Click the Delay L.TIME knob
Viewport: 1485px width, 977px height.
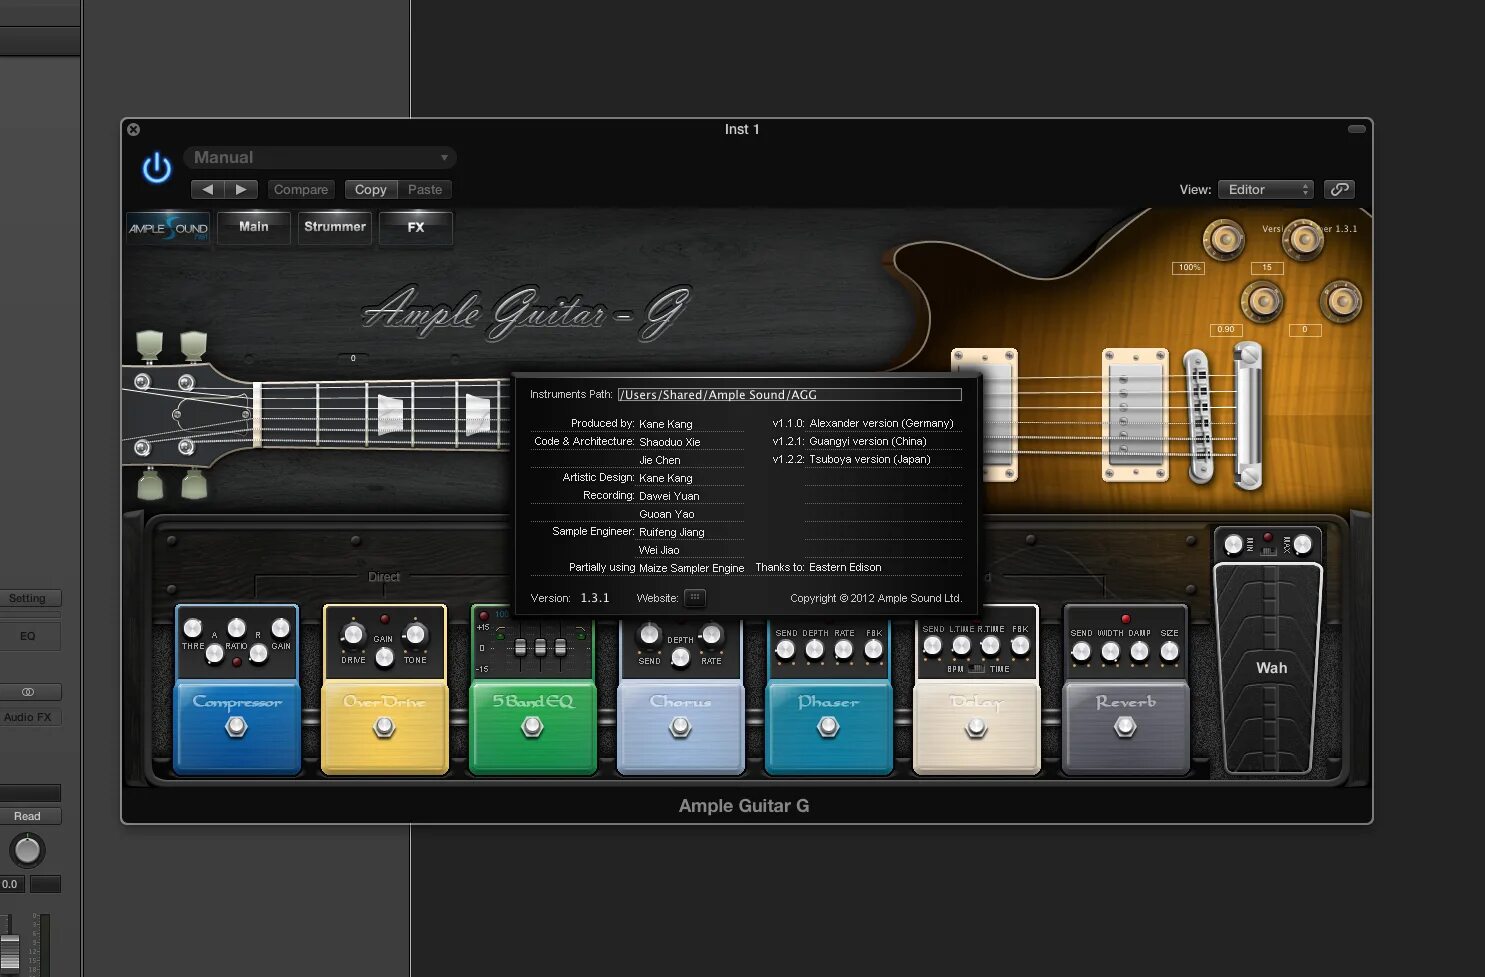point(961,646)
